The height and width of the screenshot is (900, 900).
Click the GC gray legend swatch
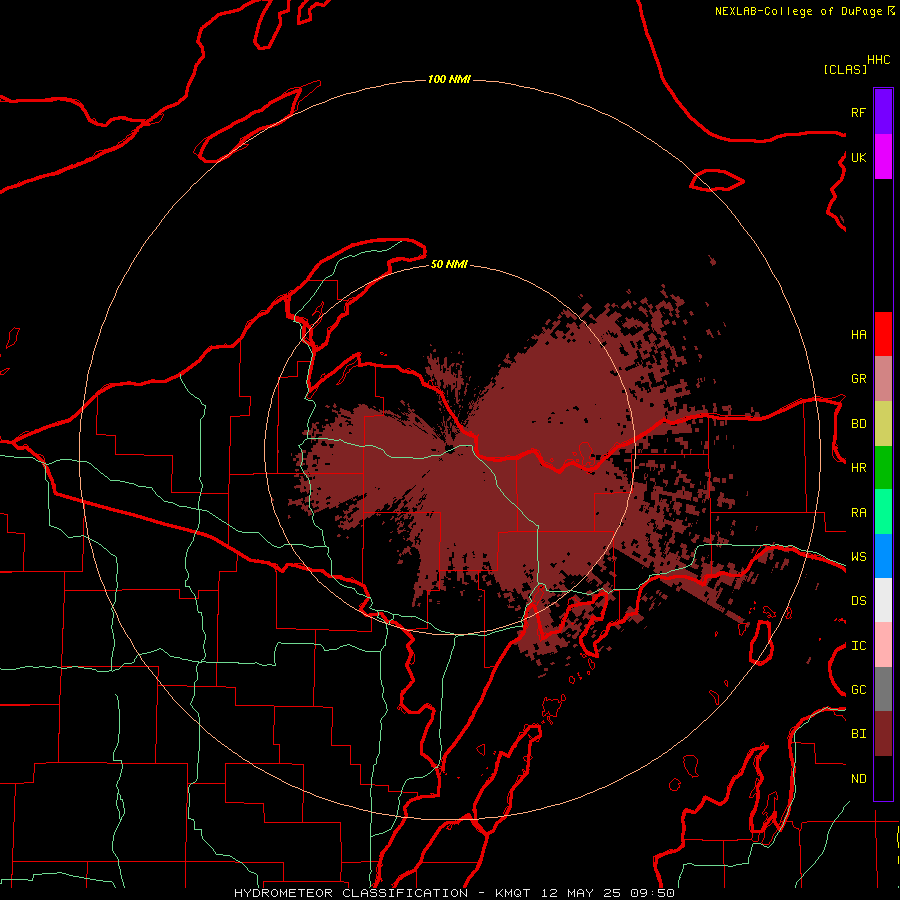(883, 689)
